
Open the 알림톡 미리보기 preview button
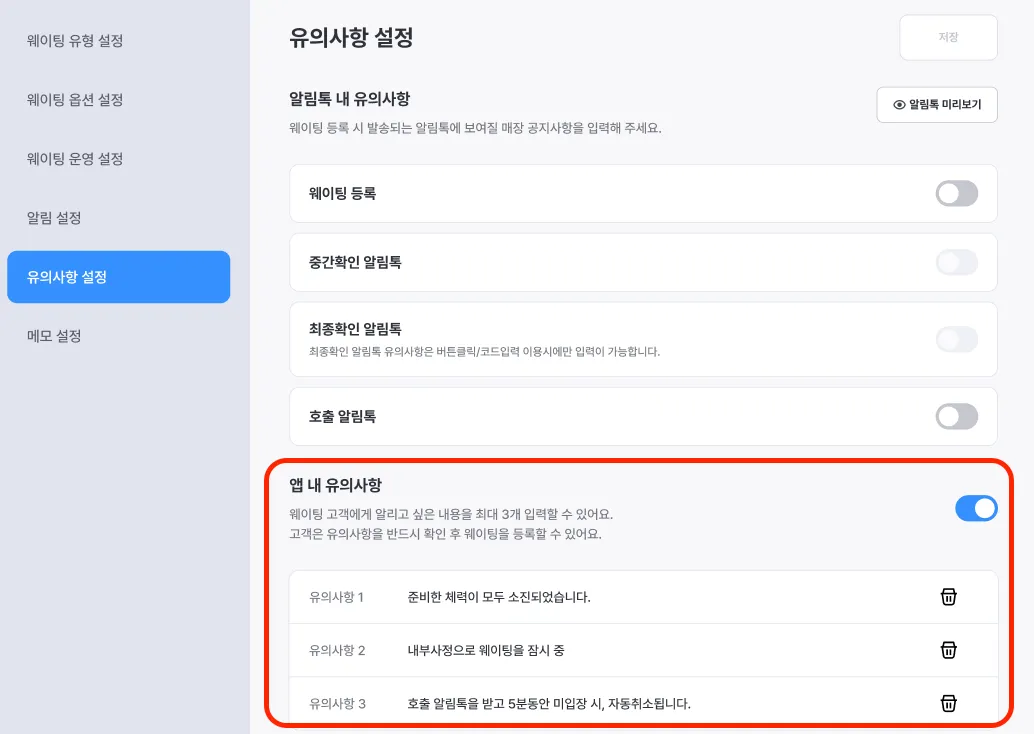point(937,104)
